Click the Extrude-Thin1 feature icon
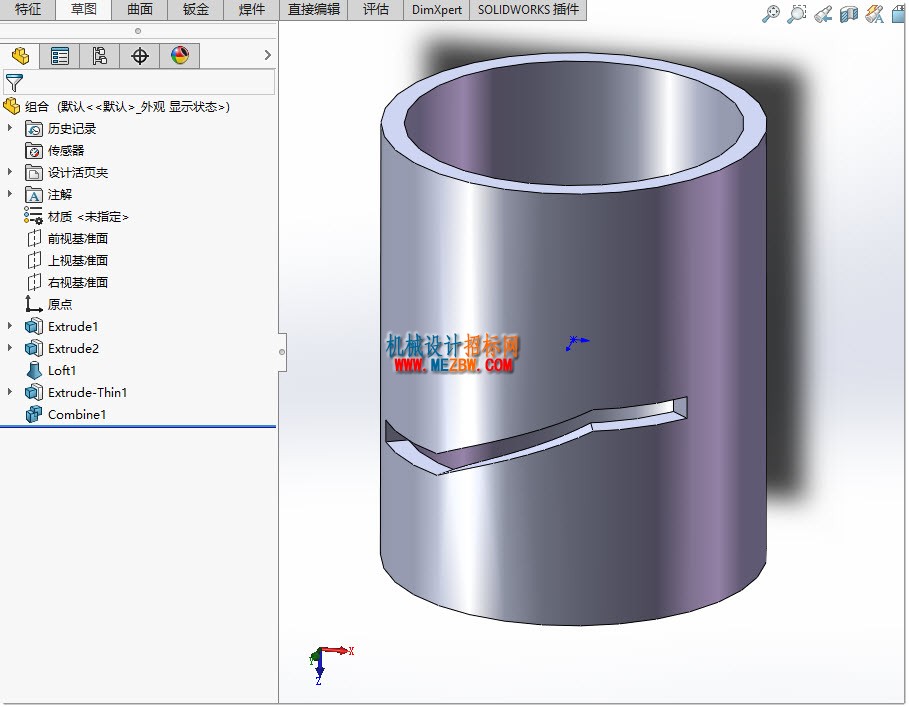909x708 pixels. click(x=34, y=393)
